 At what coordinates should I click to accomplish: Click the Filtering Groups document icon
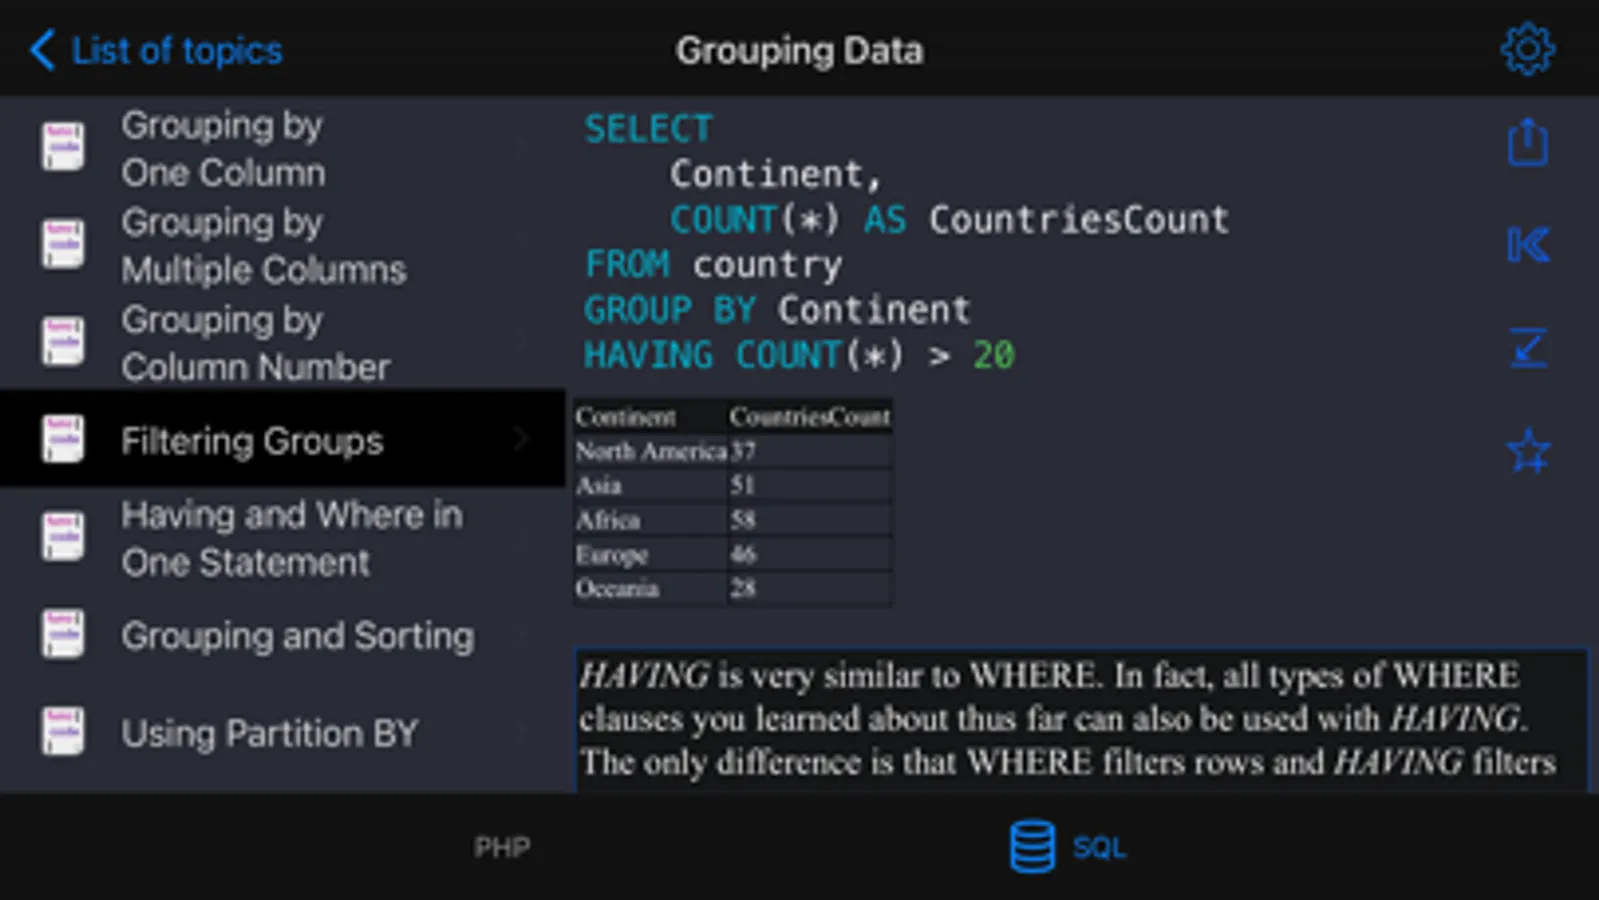pyautogui.click(x=63, y=440)
